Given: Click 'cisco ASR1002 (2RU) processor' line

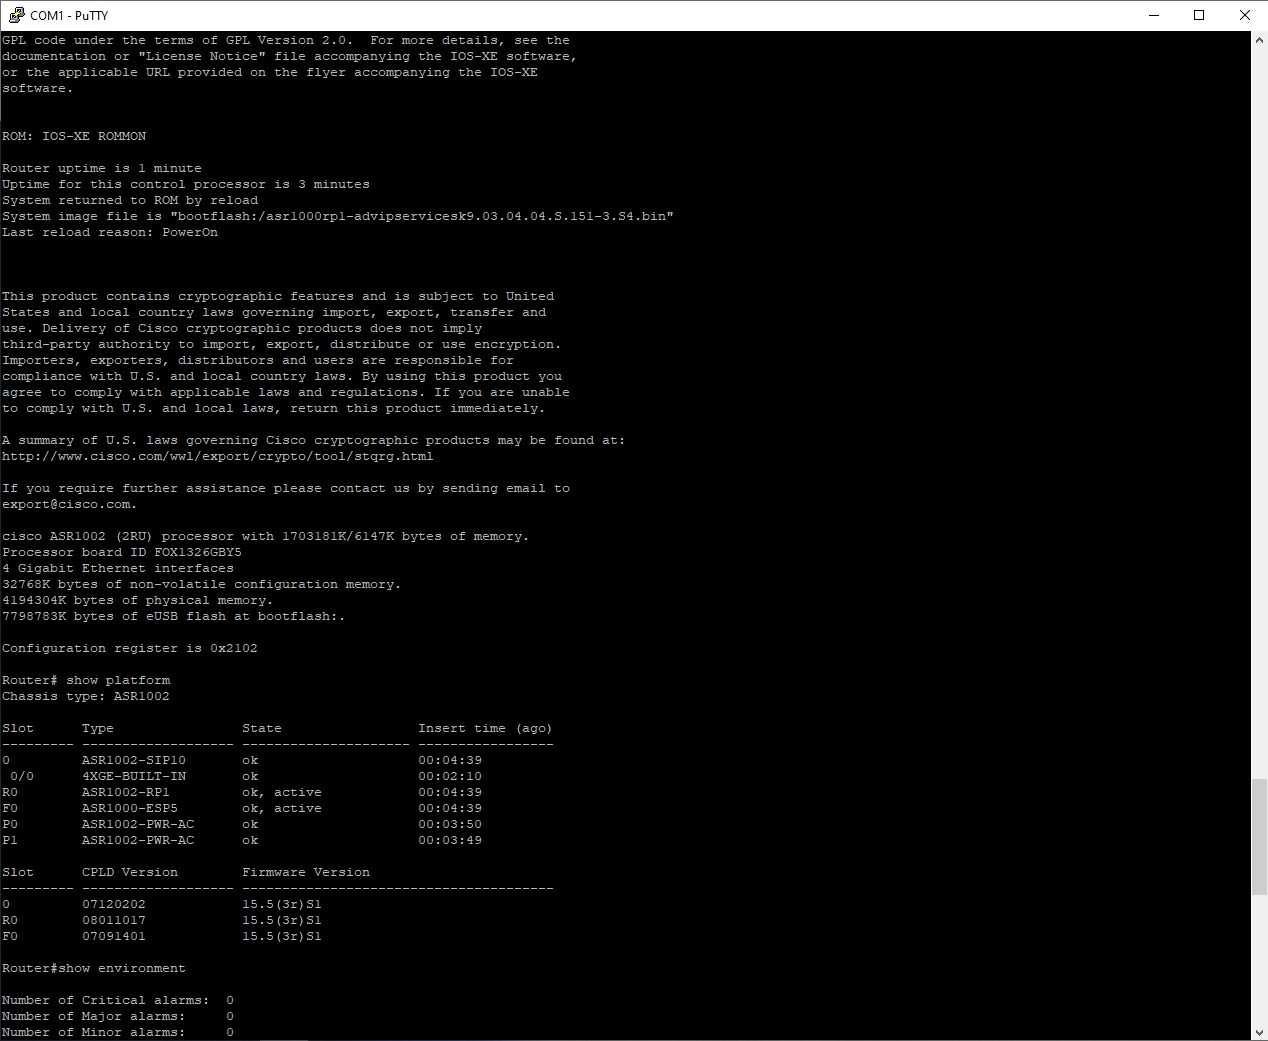Looking at the screenshot, I should pos(266,536).
